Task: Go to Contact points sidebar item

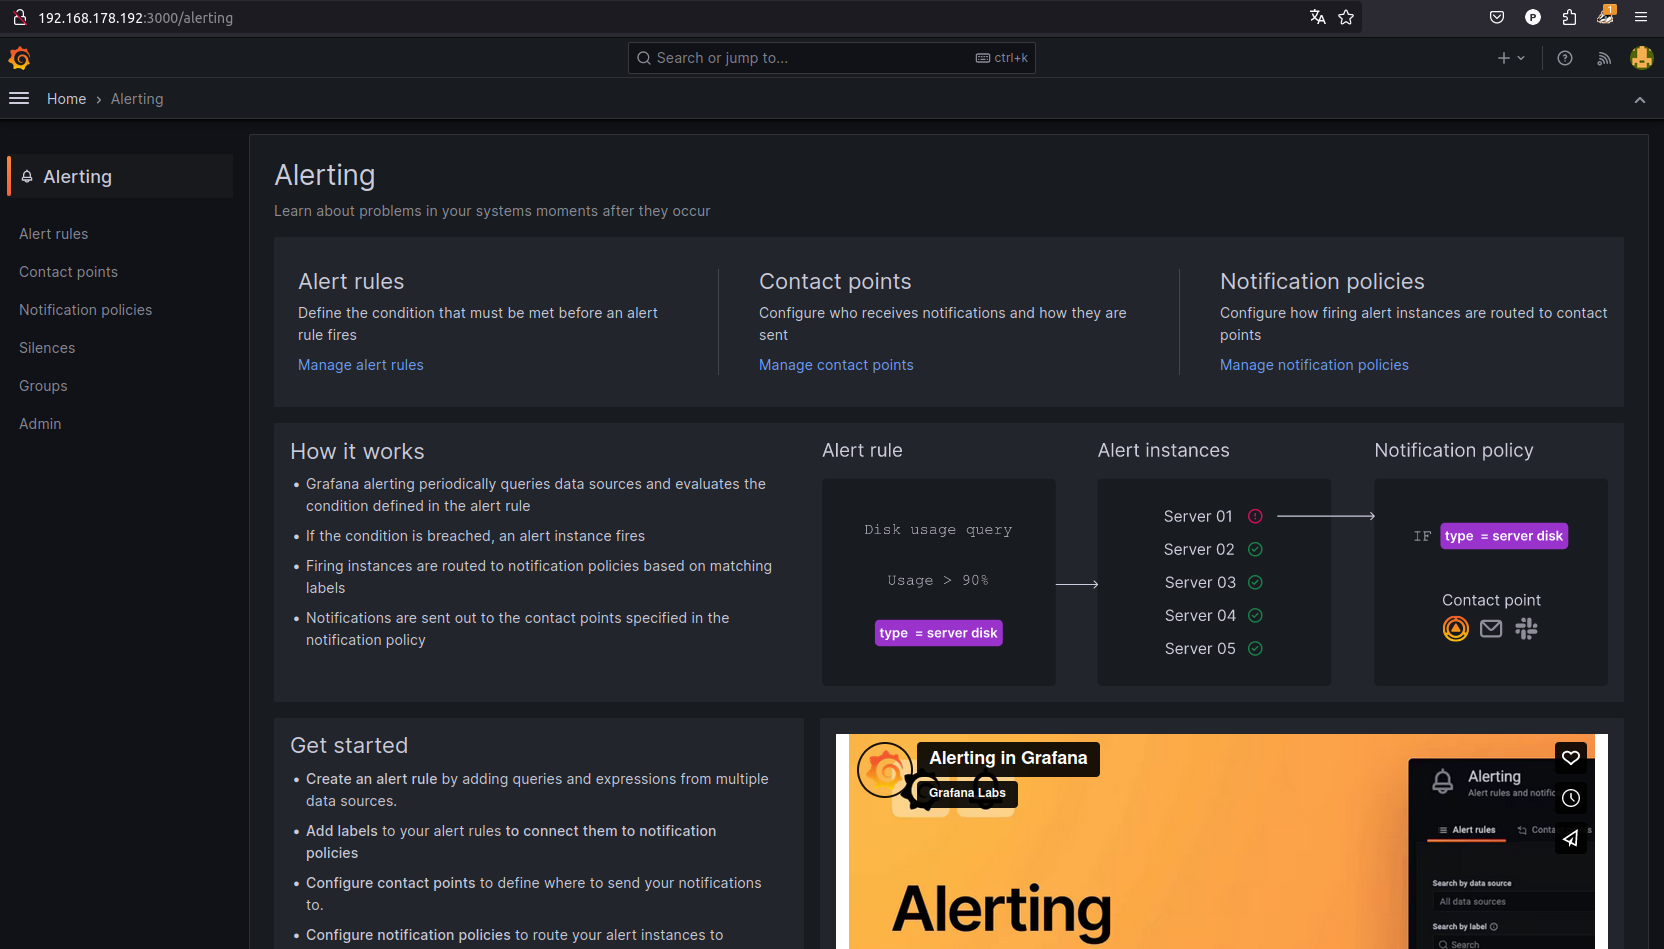Action: (x=68, y=272)
